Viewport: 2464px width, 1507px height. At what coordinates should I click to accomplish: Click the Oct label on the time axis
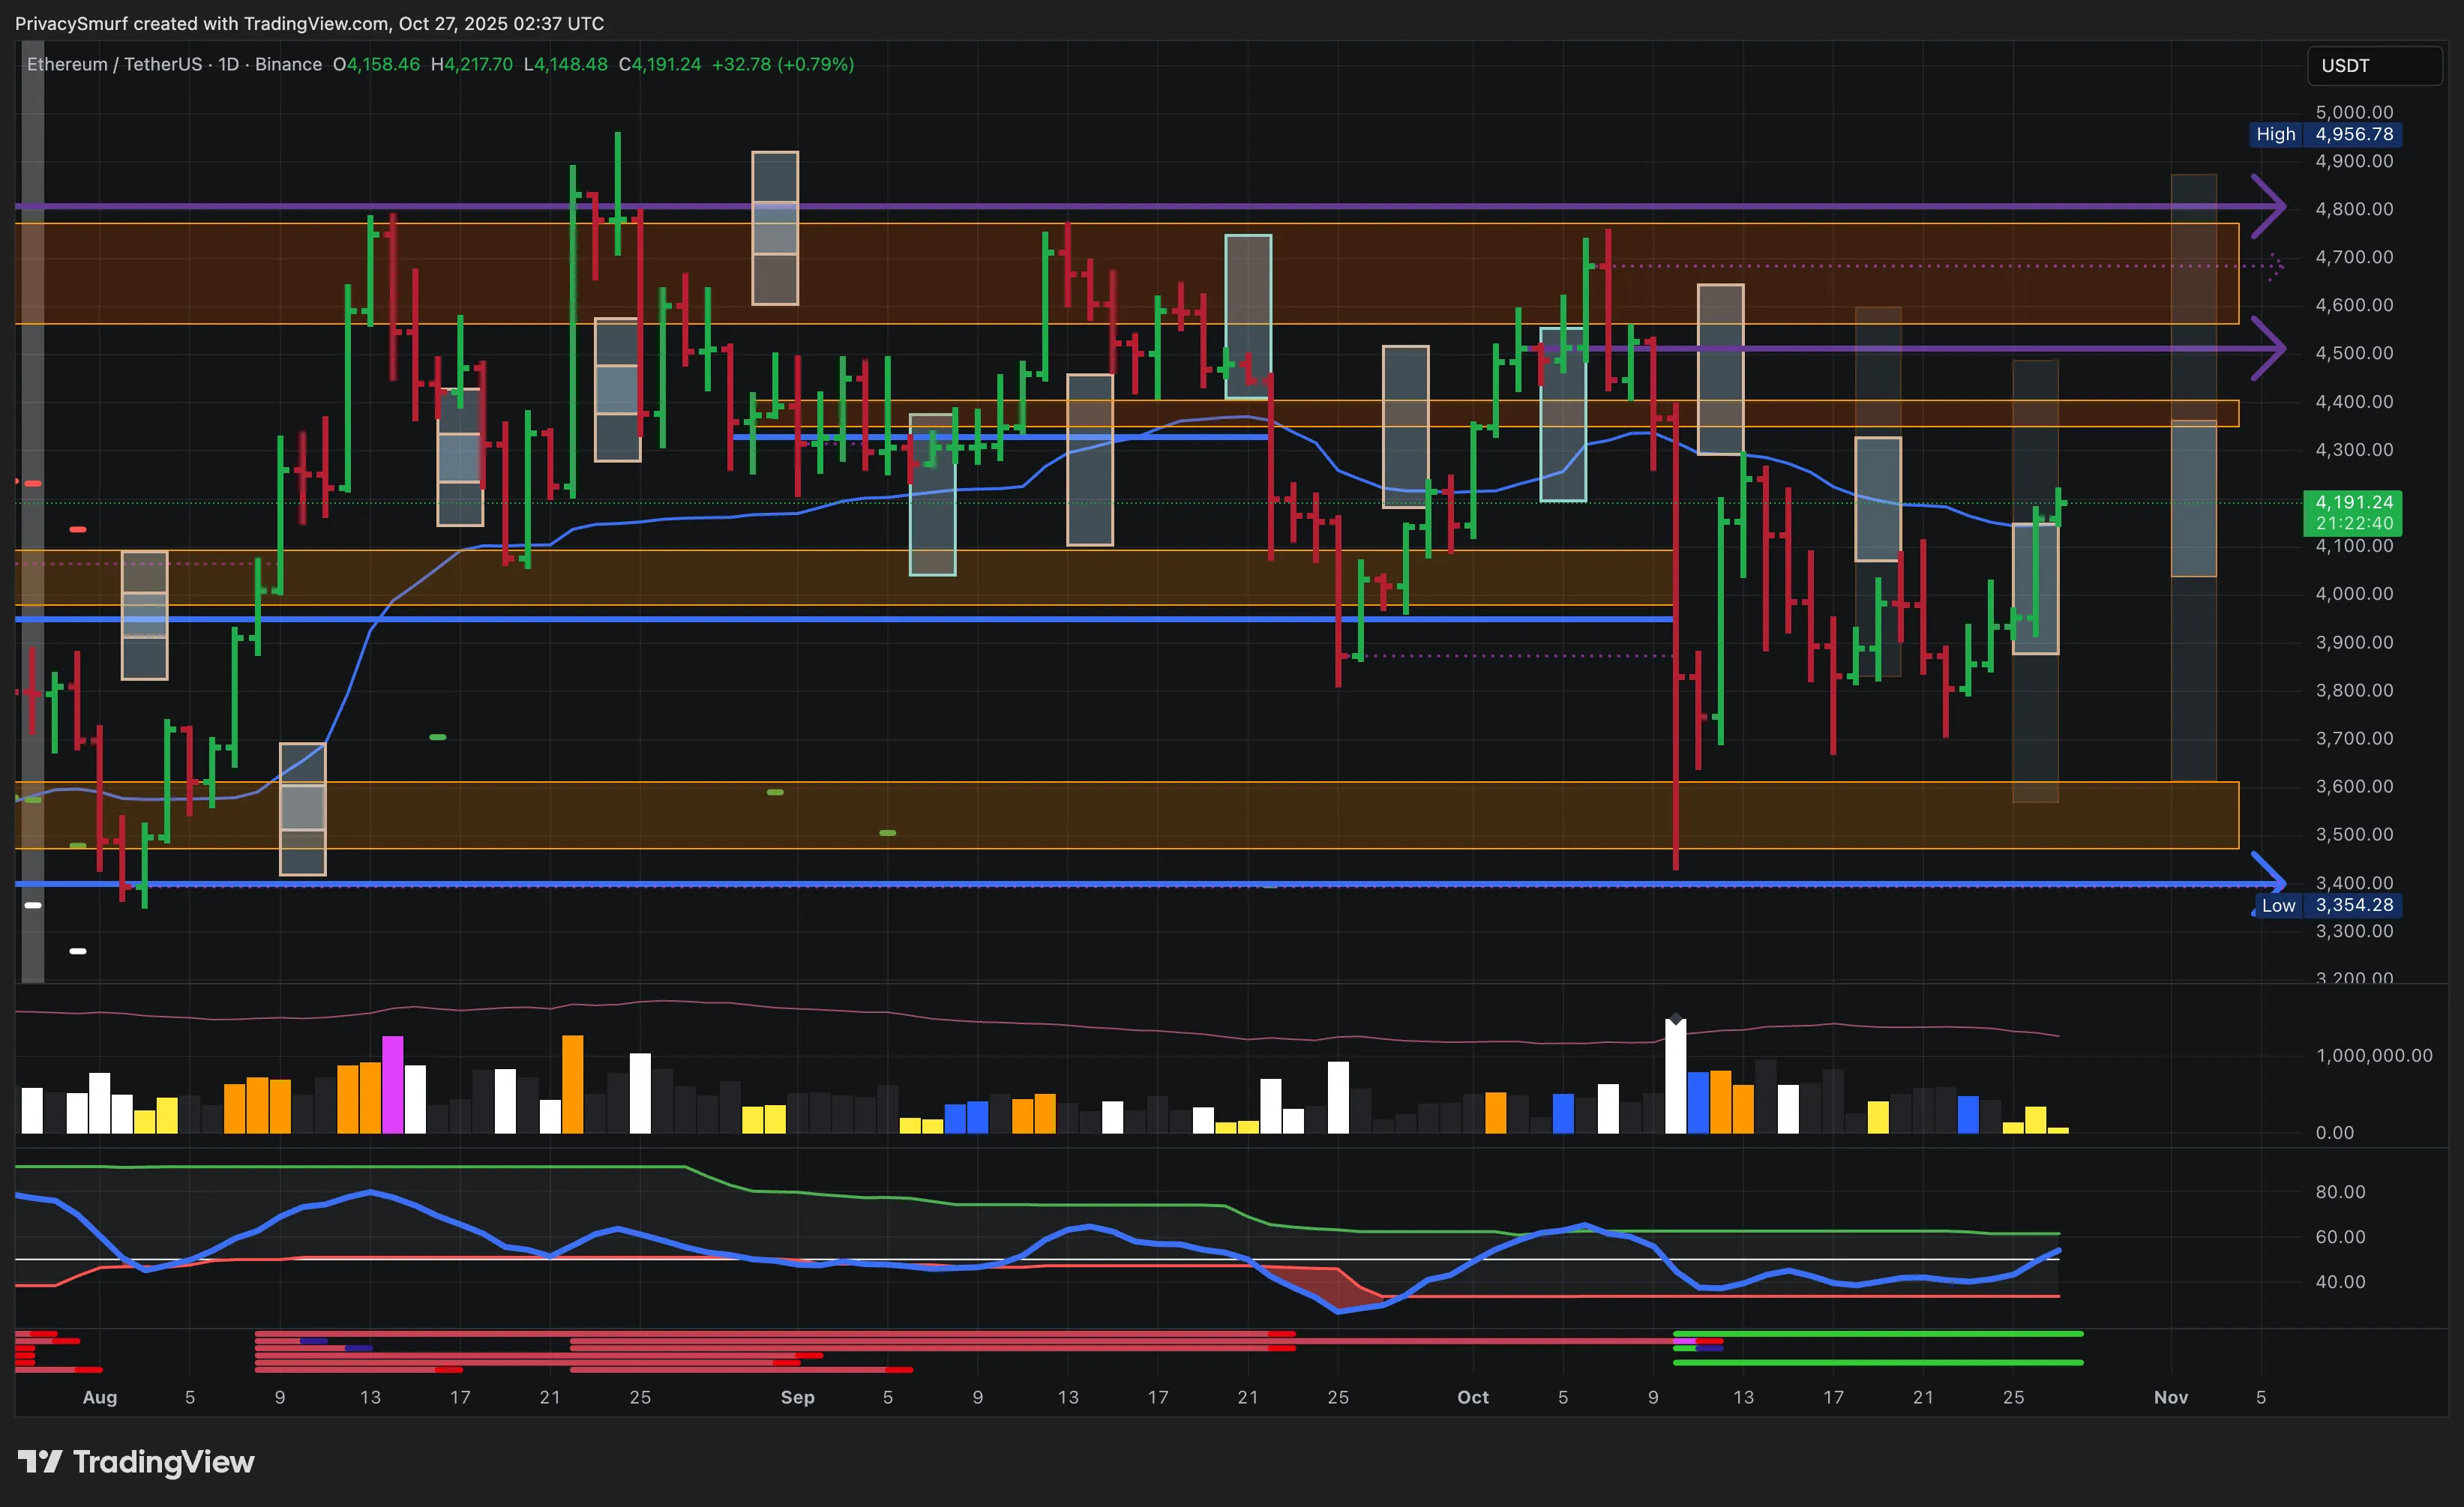(1472, 1397)
